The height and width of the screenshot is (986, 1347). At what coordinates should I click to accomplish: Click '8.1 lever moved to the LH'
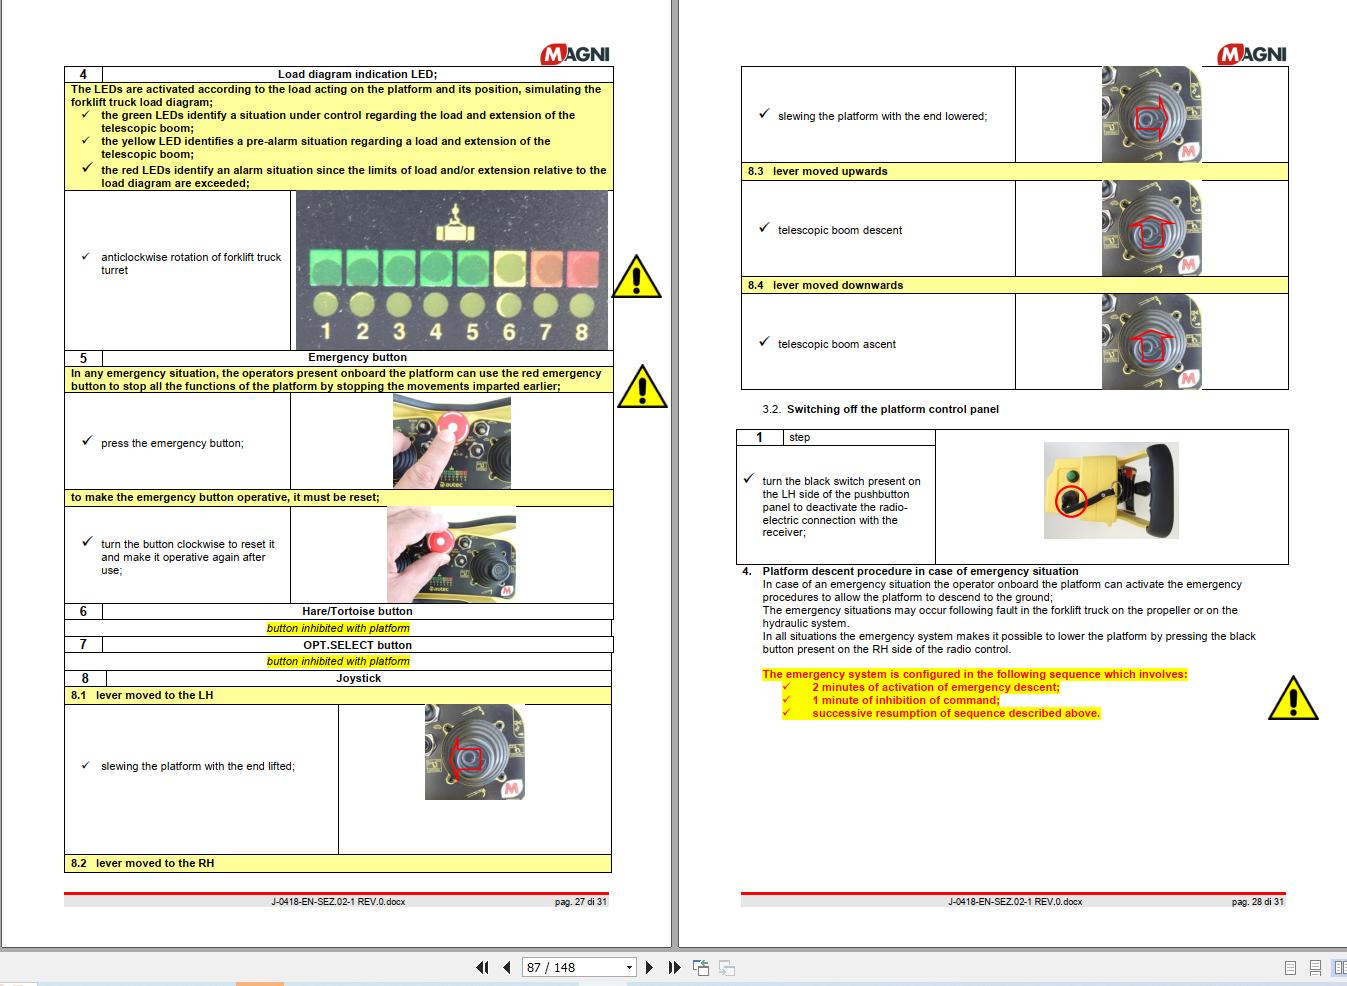click(x=142, y=695)
